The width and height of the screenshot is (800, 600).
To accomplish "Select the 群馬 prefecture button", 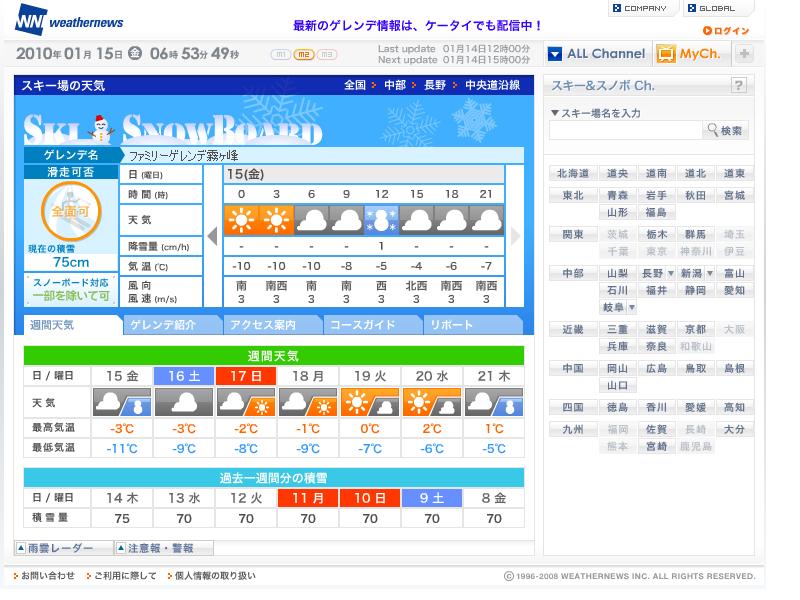I will point(695,235).
